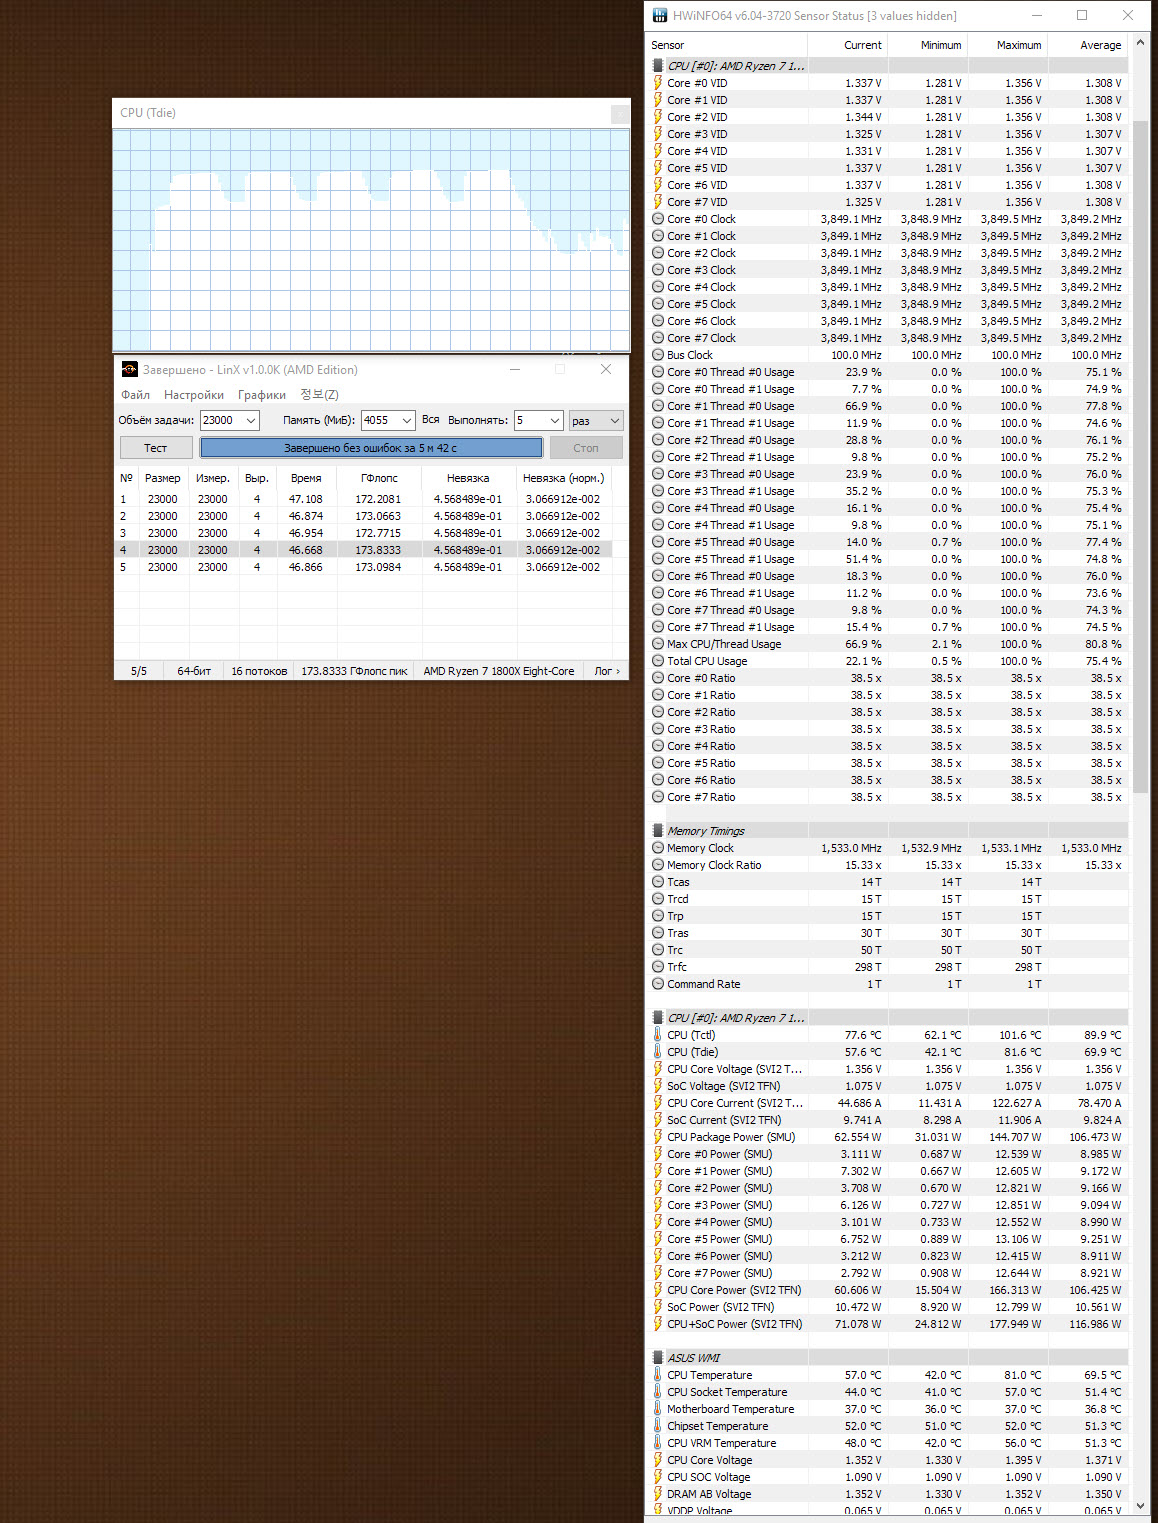Open the memory (Память) size dropdown
This screenshot has width=1158, height=1523.
[407, 420]
